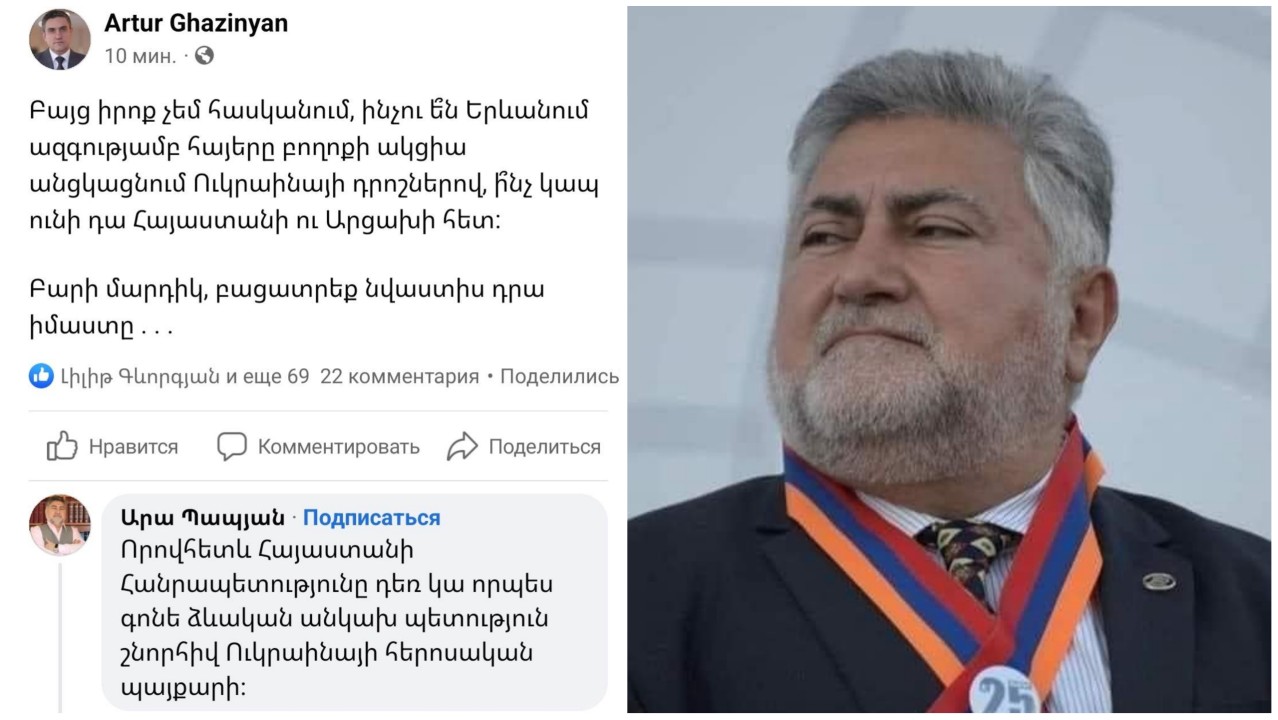Select 'Комментировать' to write a comment
Screen dimensions: 1278x720
pyautogui.click(x=339, y=447)
